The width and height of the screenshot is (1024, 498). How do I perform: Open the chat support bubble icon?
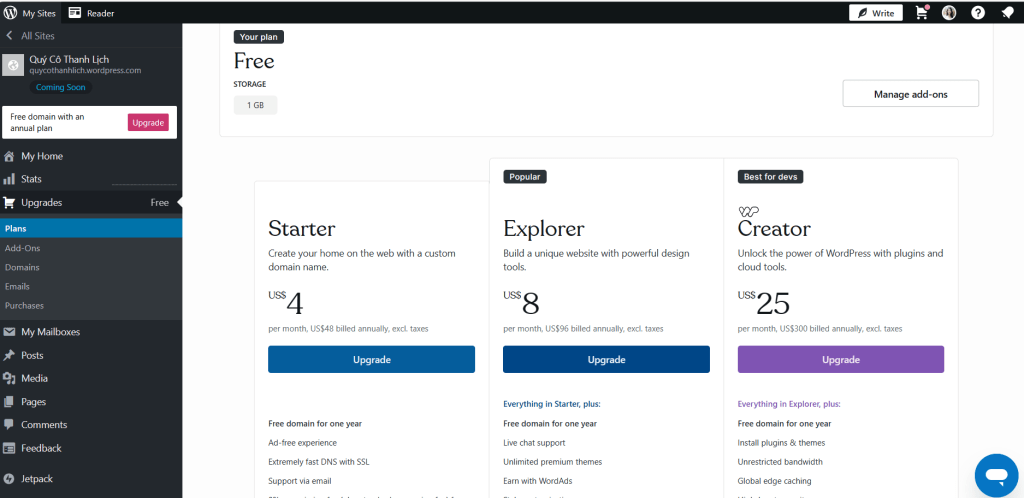[x=995, y=475]
